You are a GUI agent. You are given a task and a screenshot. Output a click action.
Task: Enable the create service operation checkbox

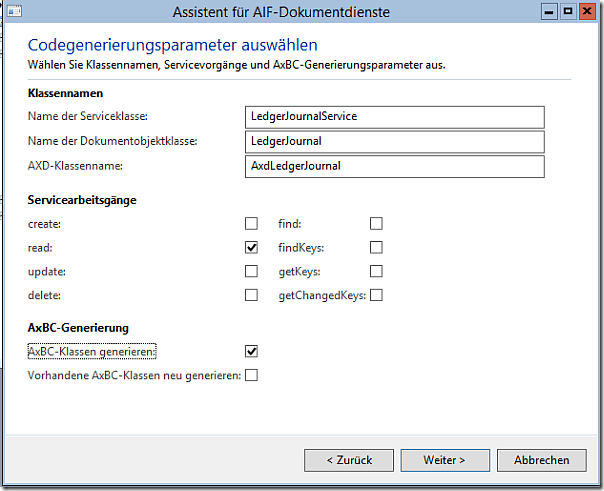click(x=251, y=224)
